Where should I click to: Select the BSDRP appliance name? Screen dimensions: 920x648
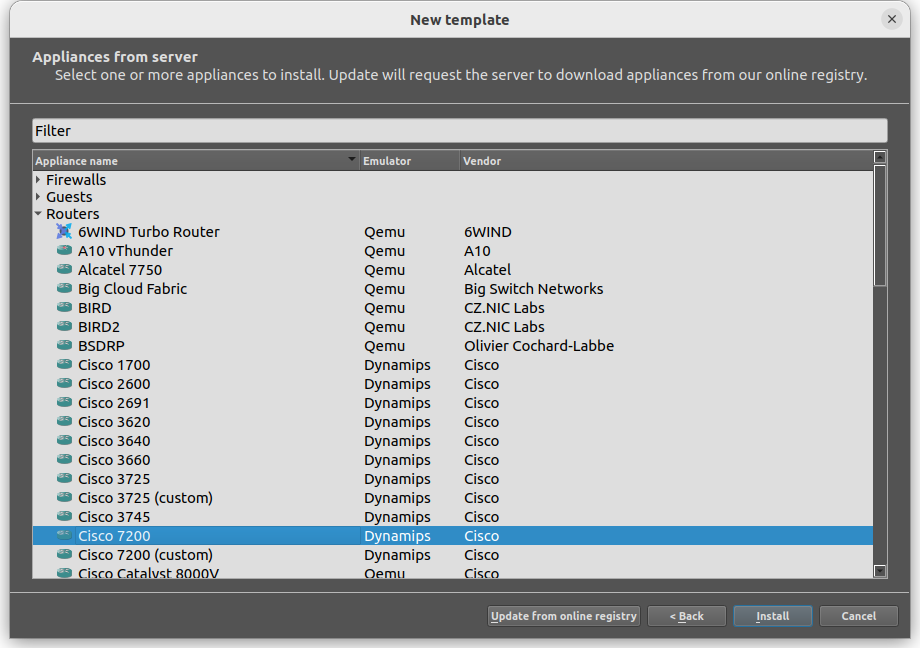(101, 346)
